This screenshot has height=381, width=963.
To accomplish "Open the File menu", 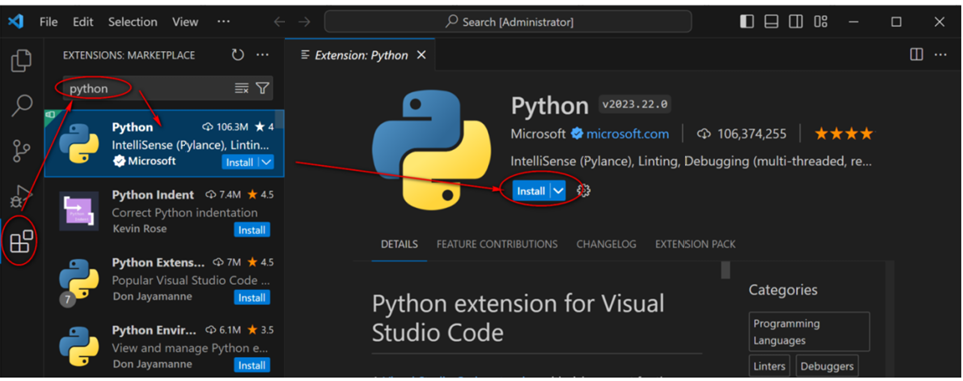I will (x=49, y=22).
